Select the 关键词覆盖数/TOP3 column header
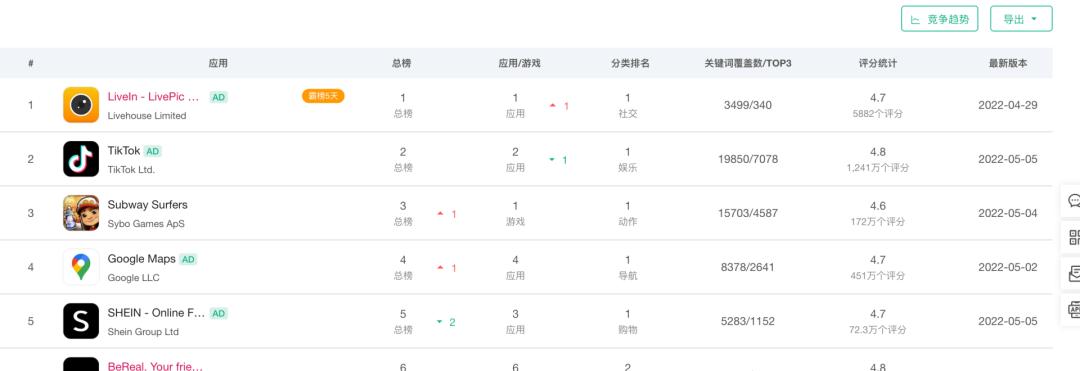Screen dimensions: 1080x371 coord(747,63)
